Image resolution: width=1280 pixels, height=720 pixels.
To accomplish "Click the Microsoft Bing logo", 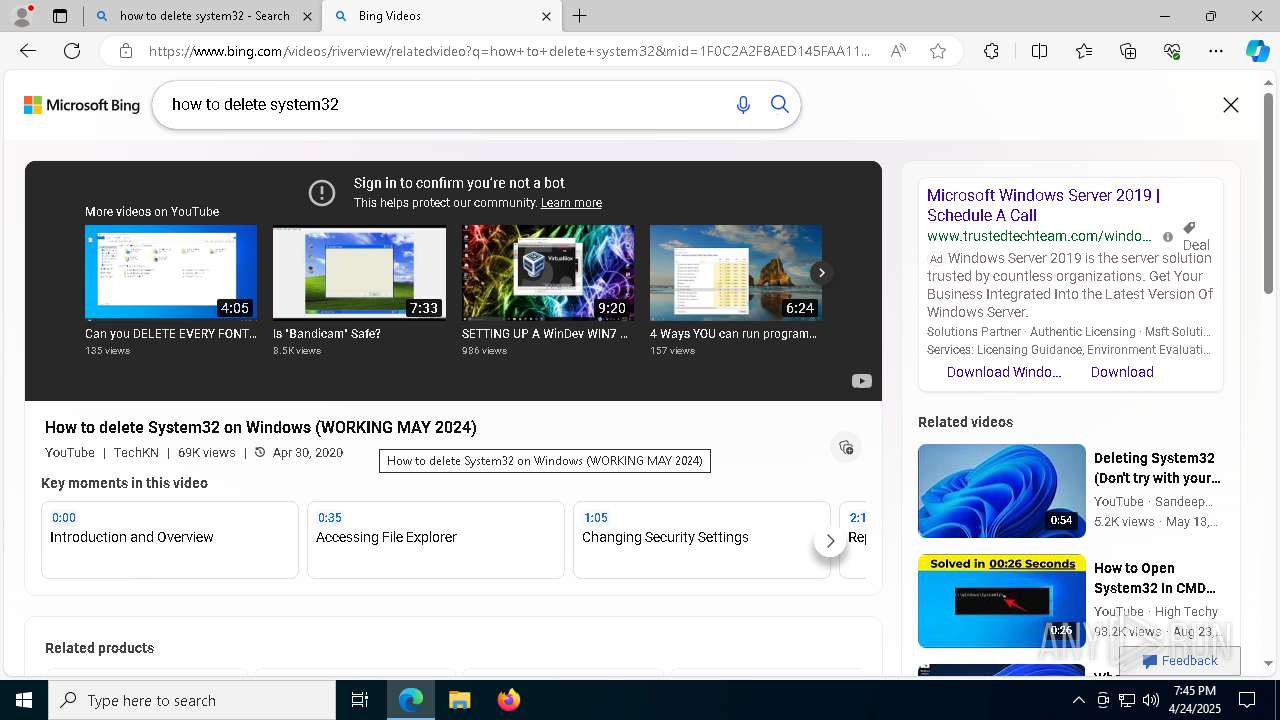I will tap(82, 105).
